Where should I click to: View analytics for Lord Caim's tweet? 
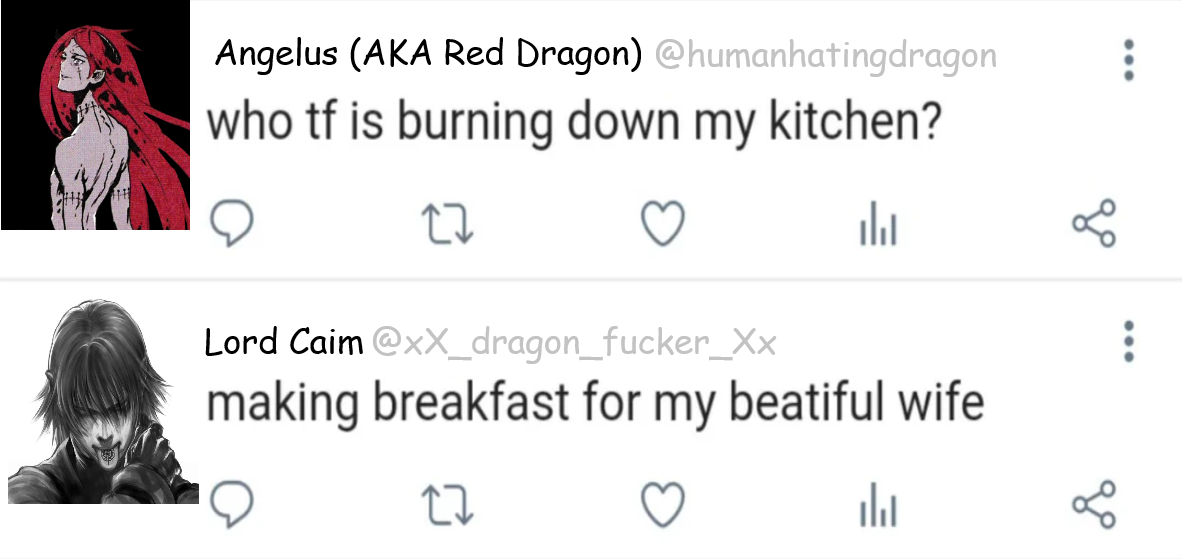[878, 507]
